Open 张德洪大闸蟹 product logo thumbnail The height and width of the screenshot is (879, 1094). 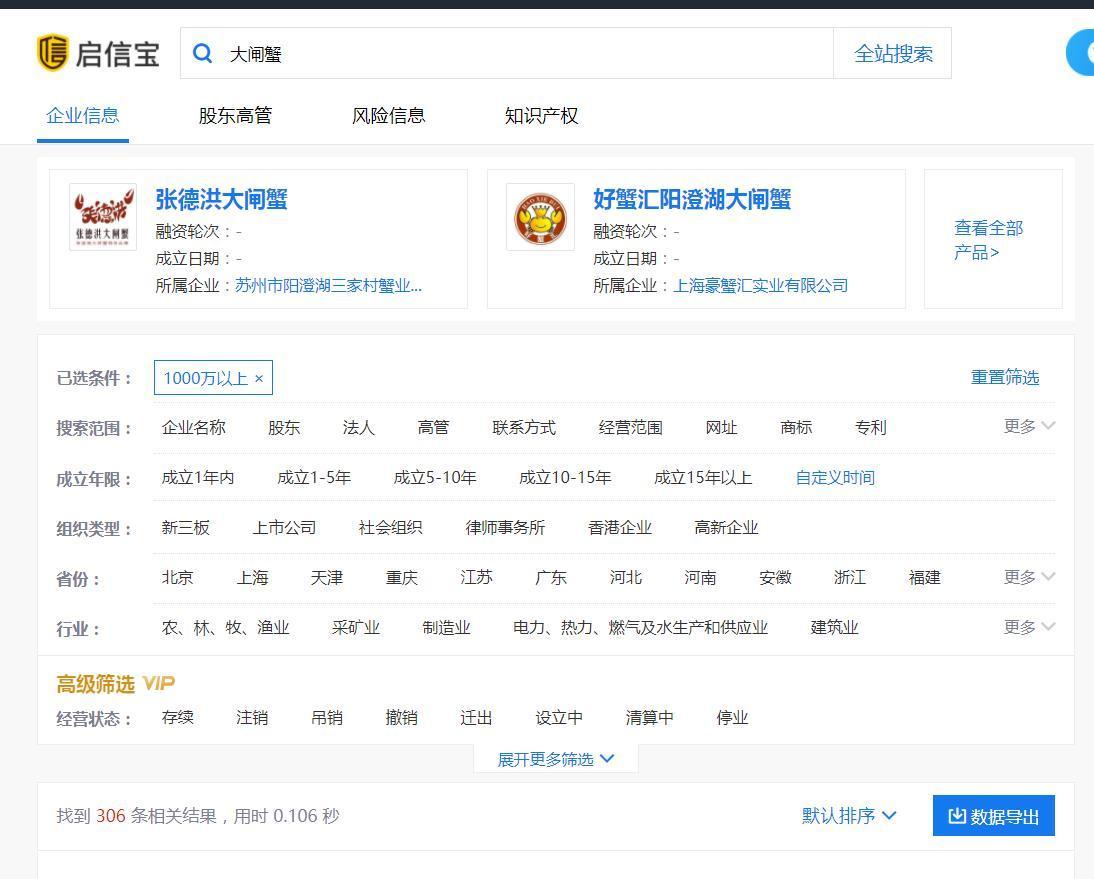[x=103, y=217]
